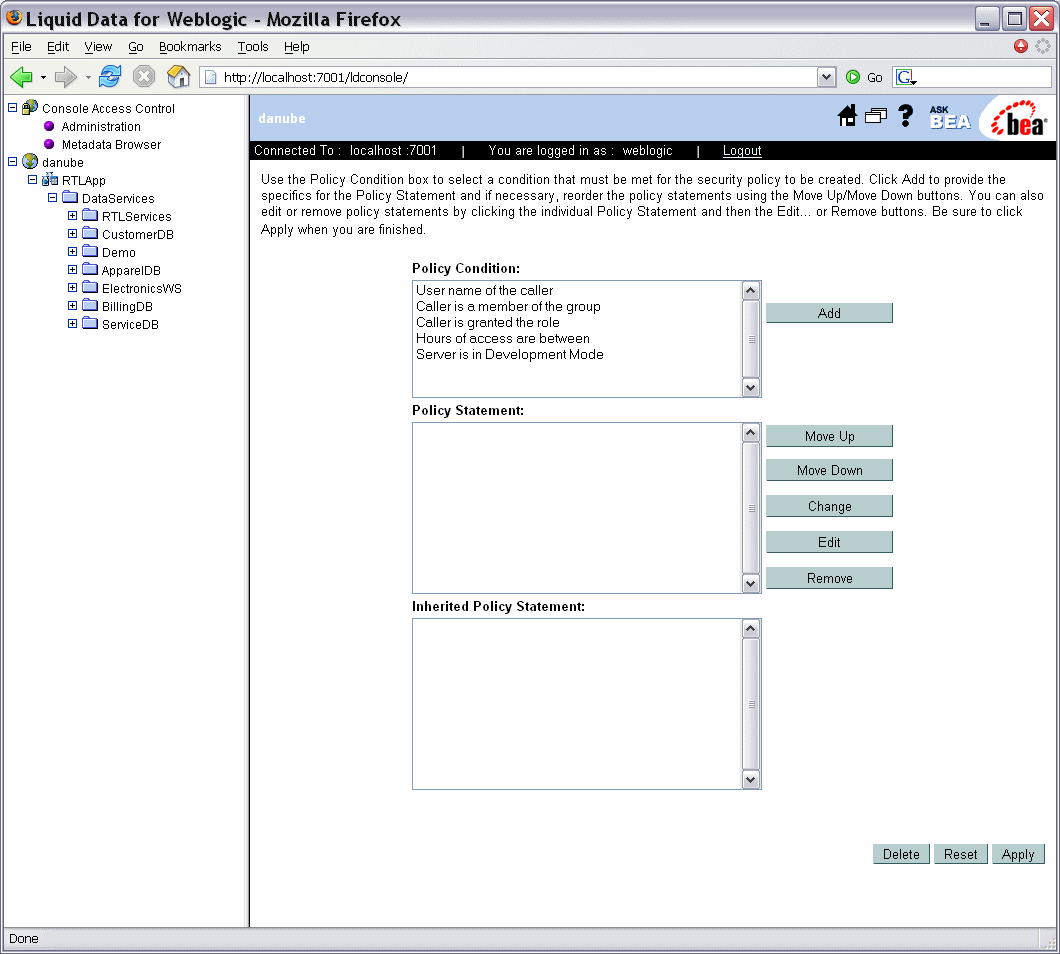
Task: Click the page icon in address bar
Action: [x=211, y=77]
